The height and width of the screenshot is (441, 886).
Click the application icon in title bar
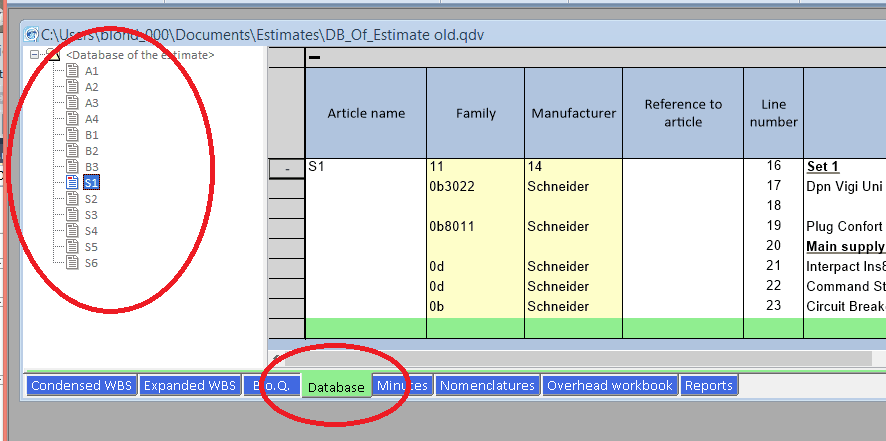click(x=30, y=35)
